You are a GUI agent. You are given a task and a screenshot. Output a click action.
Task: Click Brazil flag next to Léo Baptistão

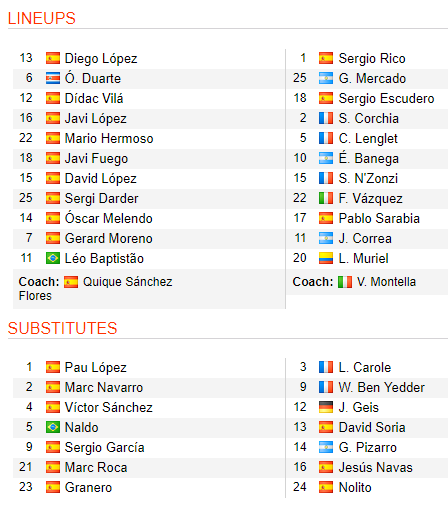(53, 258)
